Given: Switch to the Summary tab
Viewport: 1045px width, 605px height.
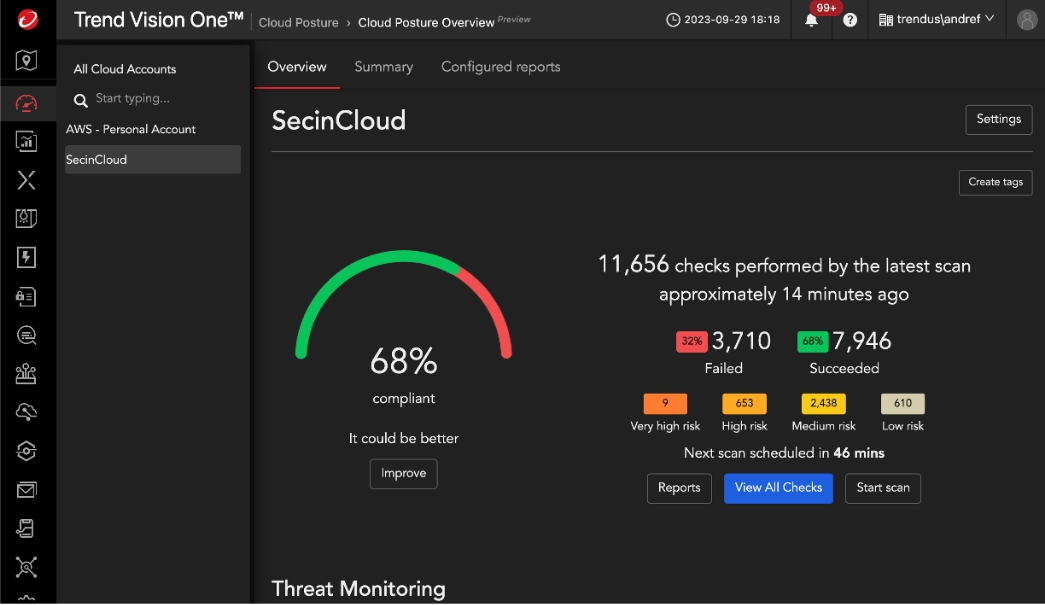Looking at the screenshot, I should point(383,67).
